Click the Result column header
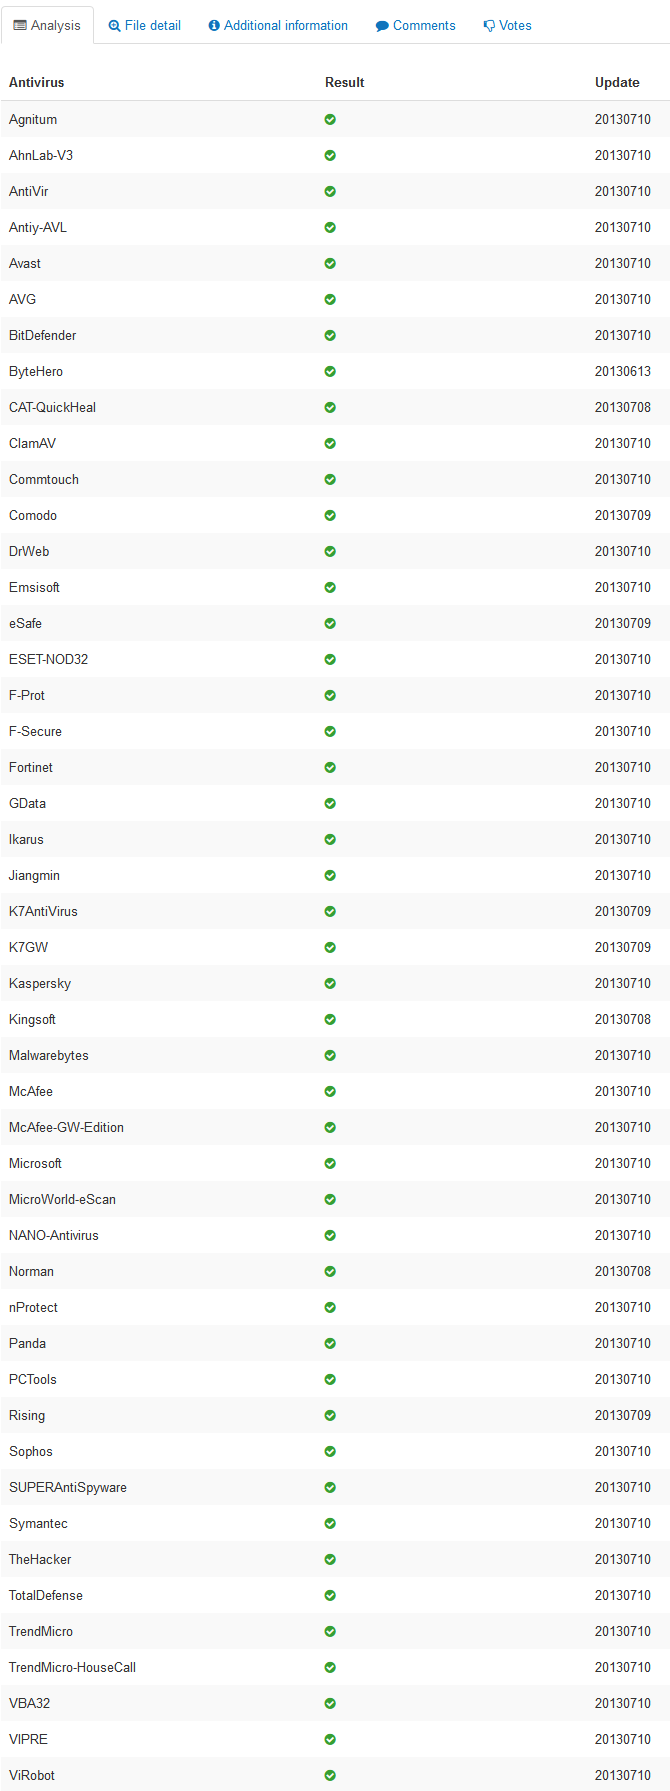Viewport: 670px width, 1791px height. [345, 83]
